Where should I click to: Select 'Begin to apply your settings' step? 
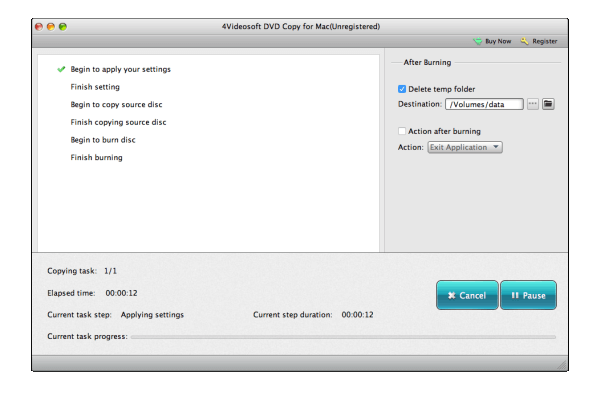point(121,69)
